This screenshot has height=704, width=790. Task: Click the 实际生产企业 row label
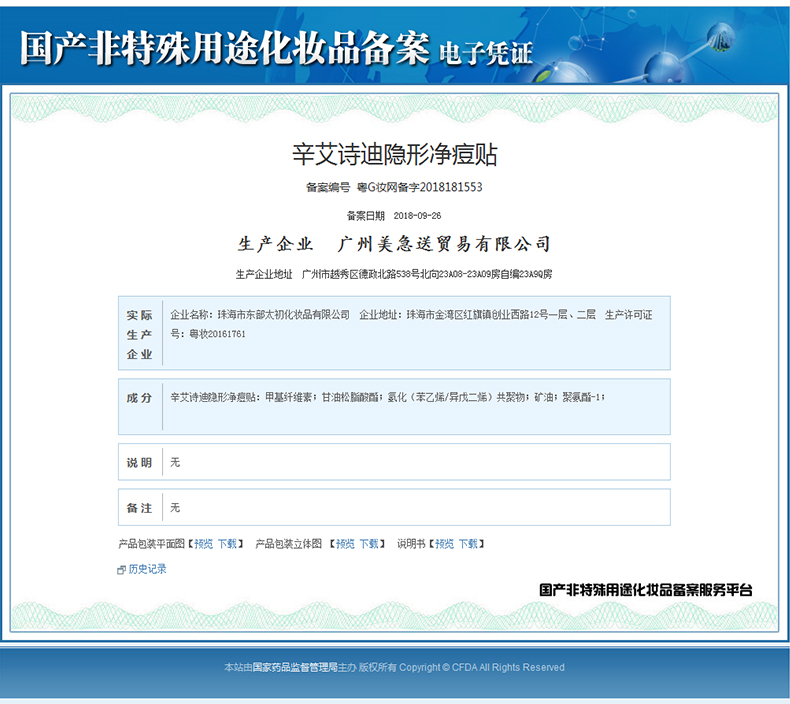[140, 335]
